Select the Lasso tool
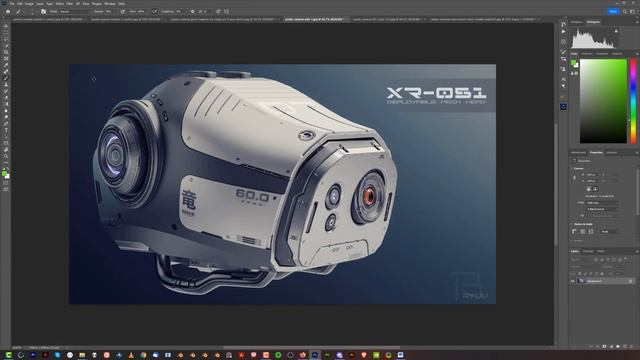640x360 pixels. click(x=6, y=39)
